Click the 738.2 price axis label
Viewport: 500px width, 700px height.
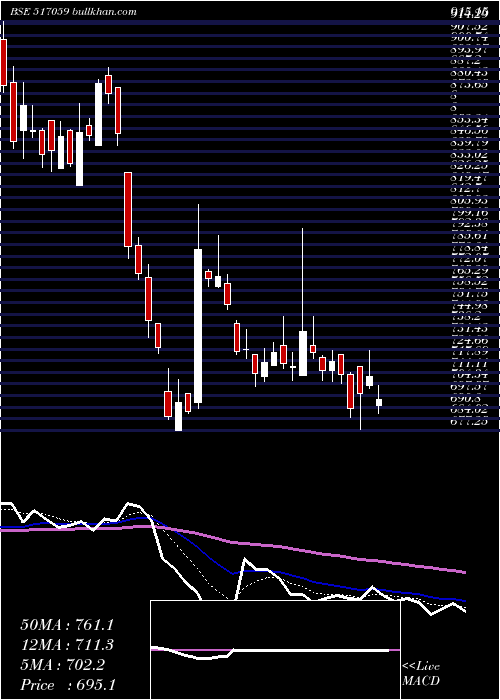(x=465, y=316)
